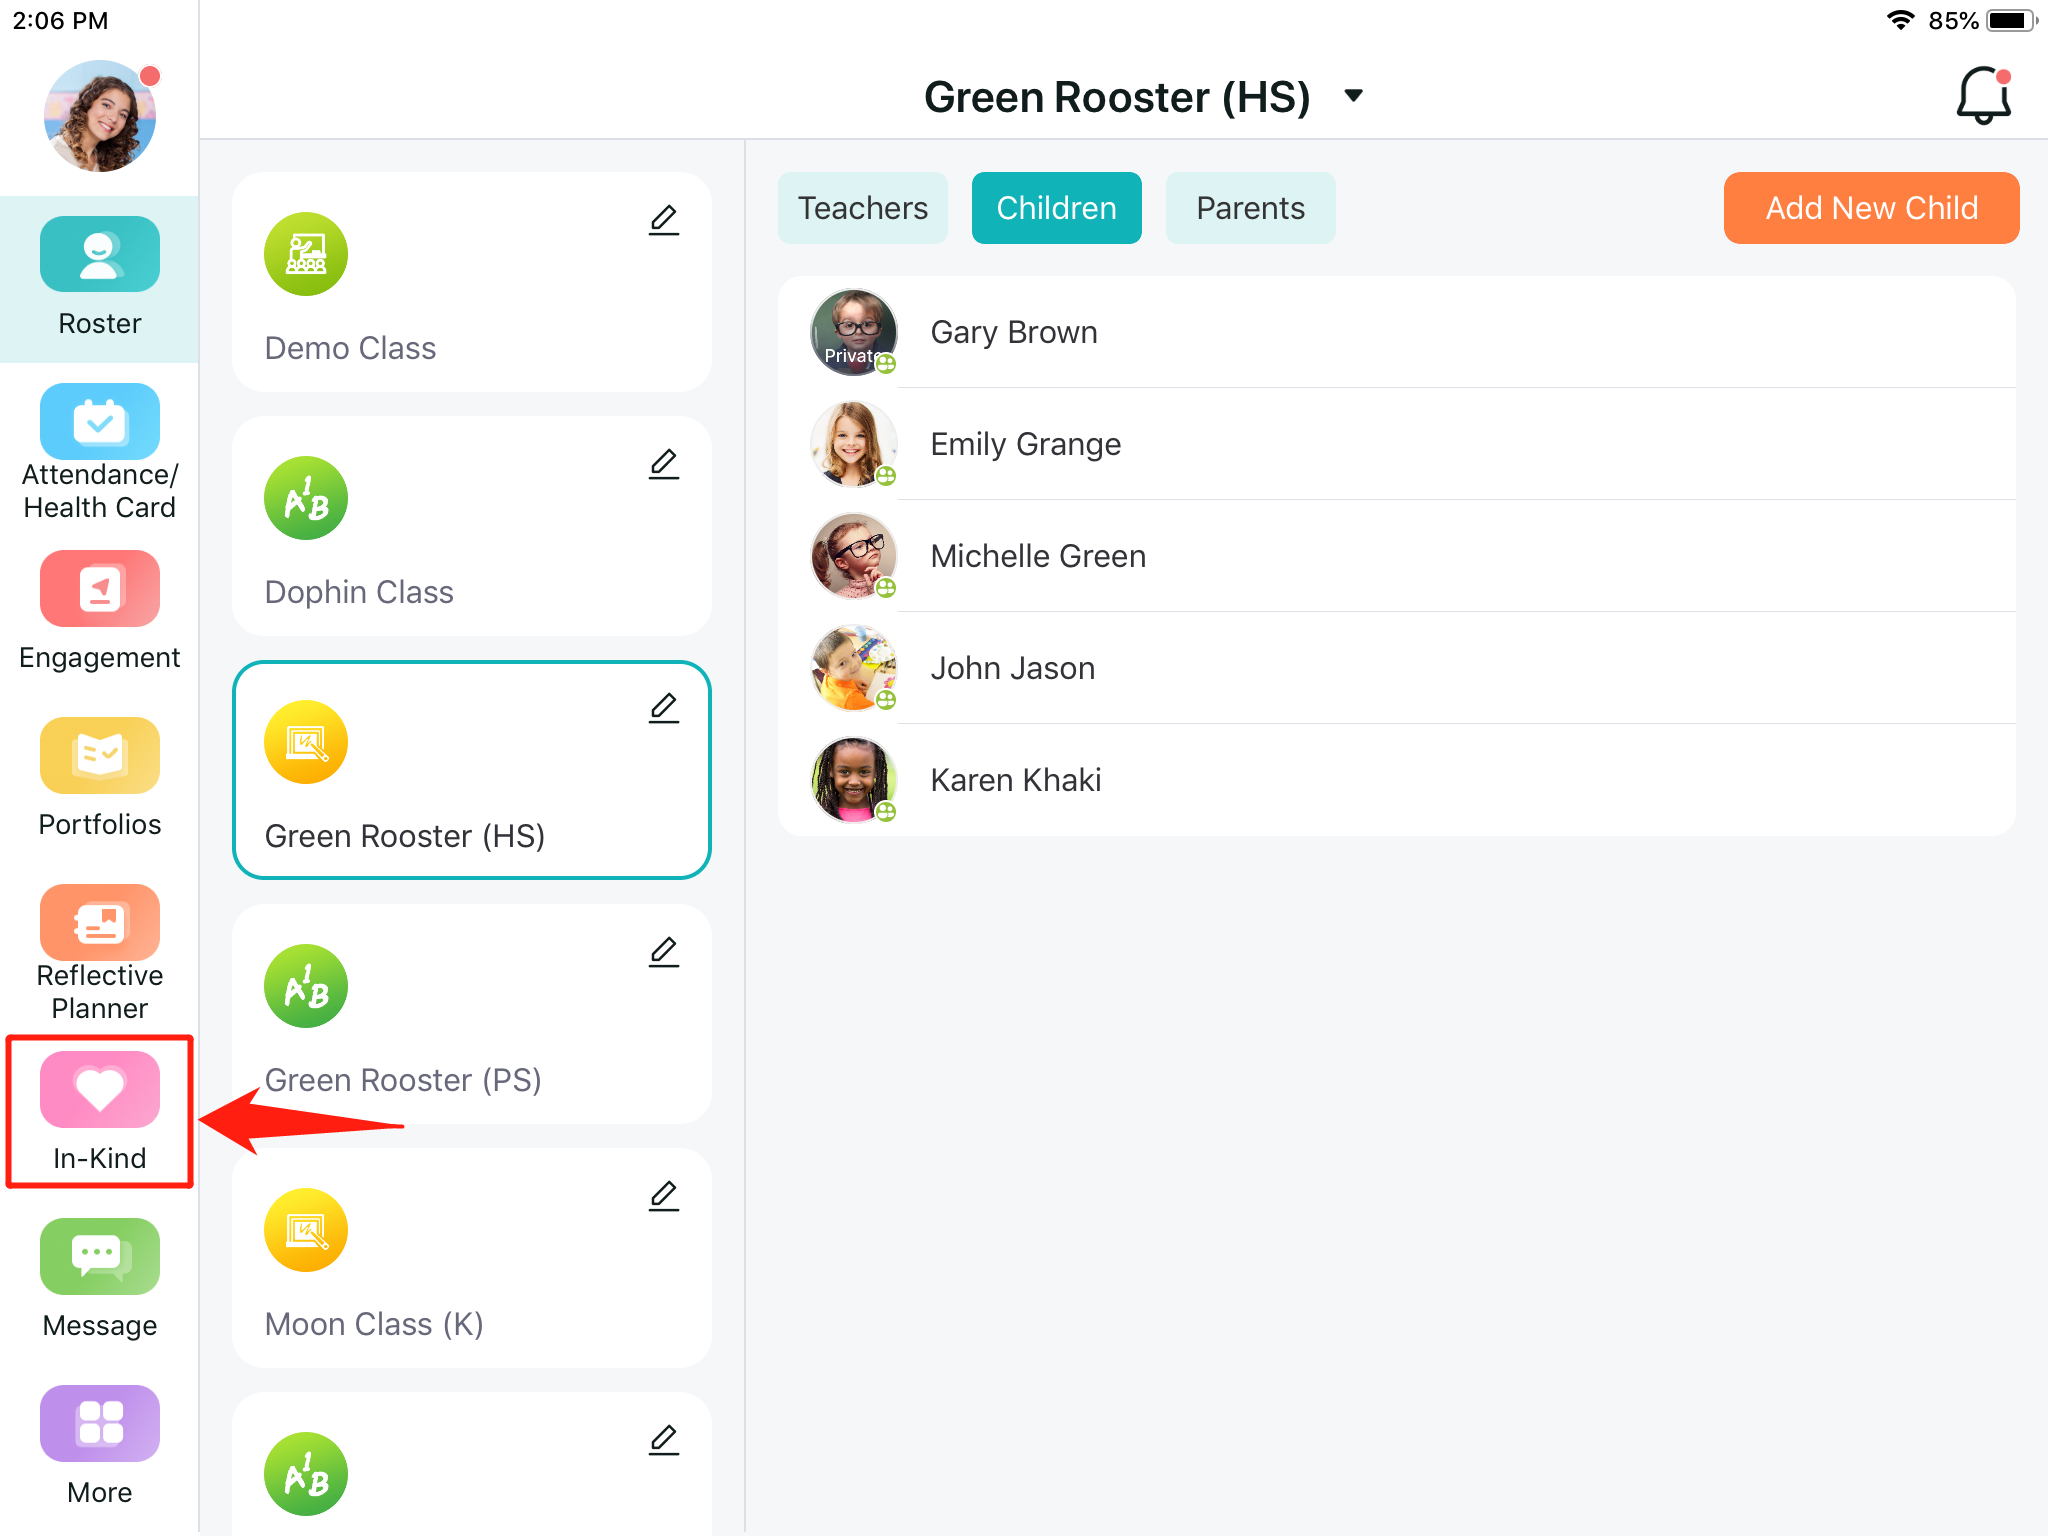Choose the Green Rooster (PS) label

[x=403, y=1080]
